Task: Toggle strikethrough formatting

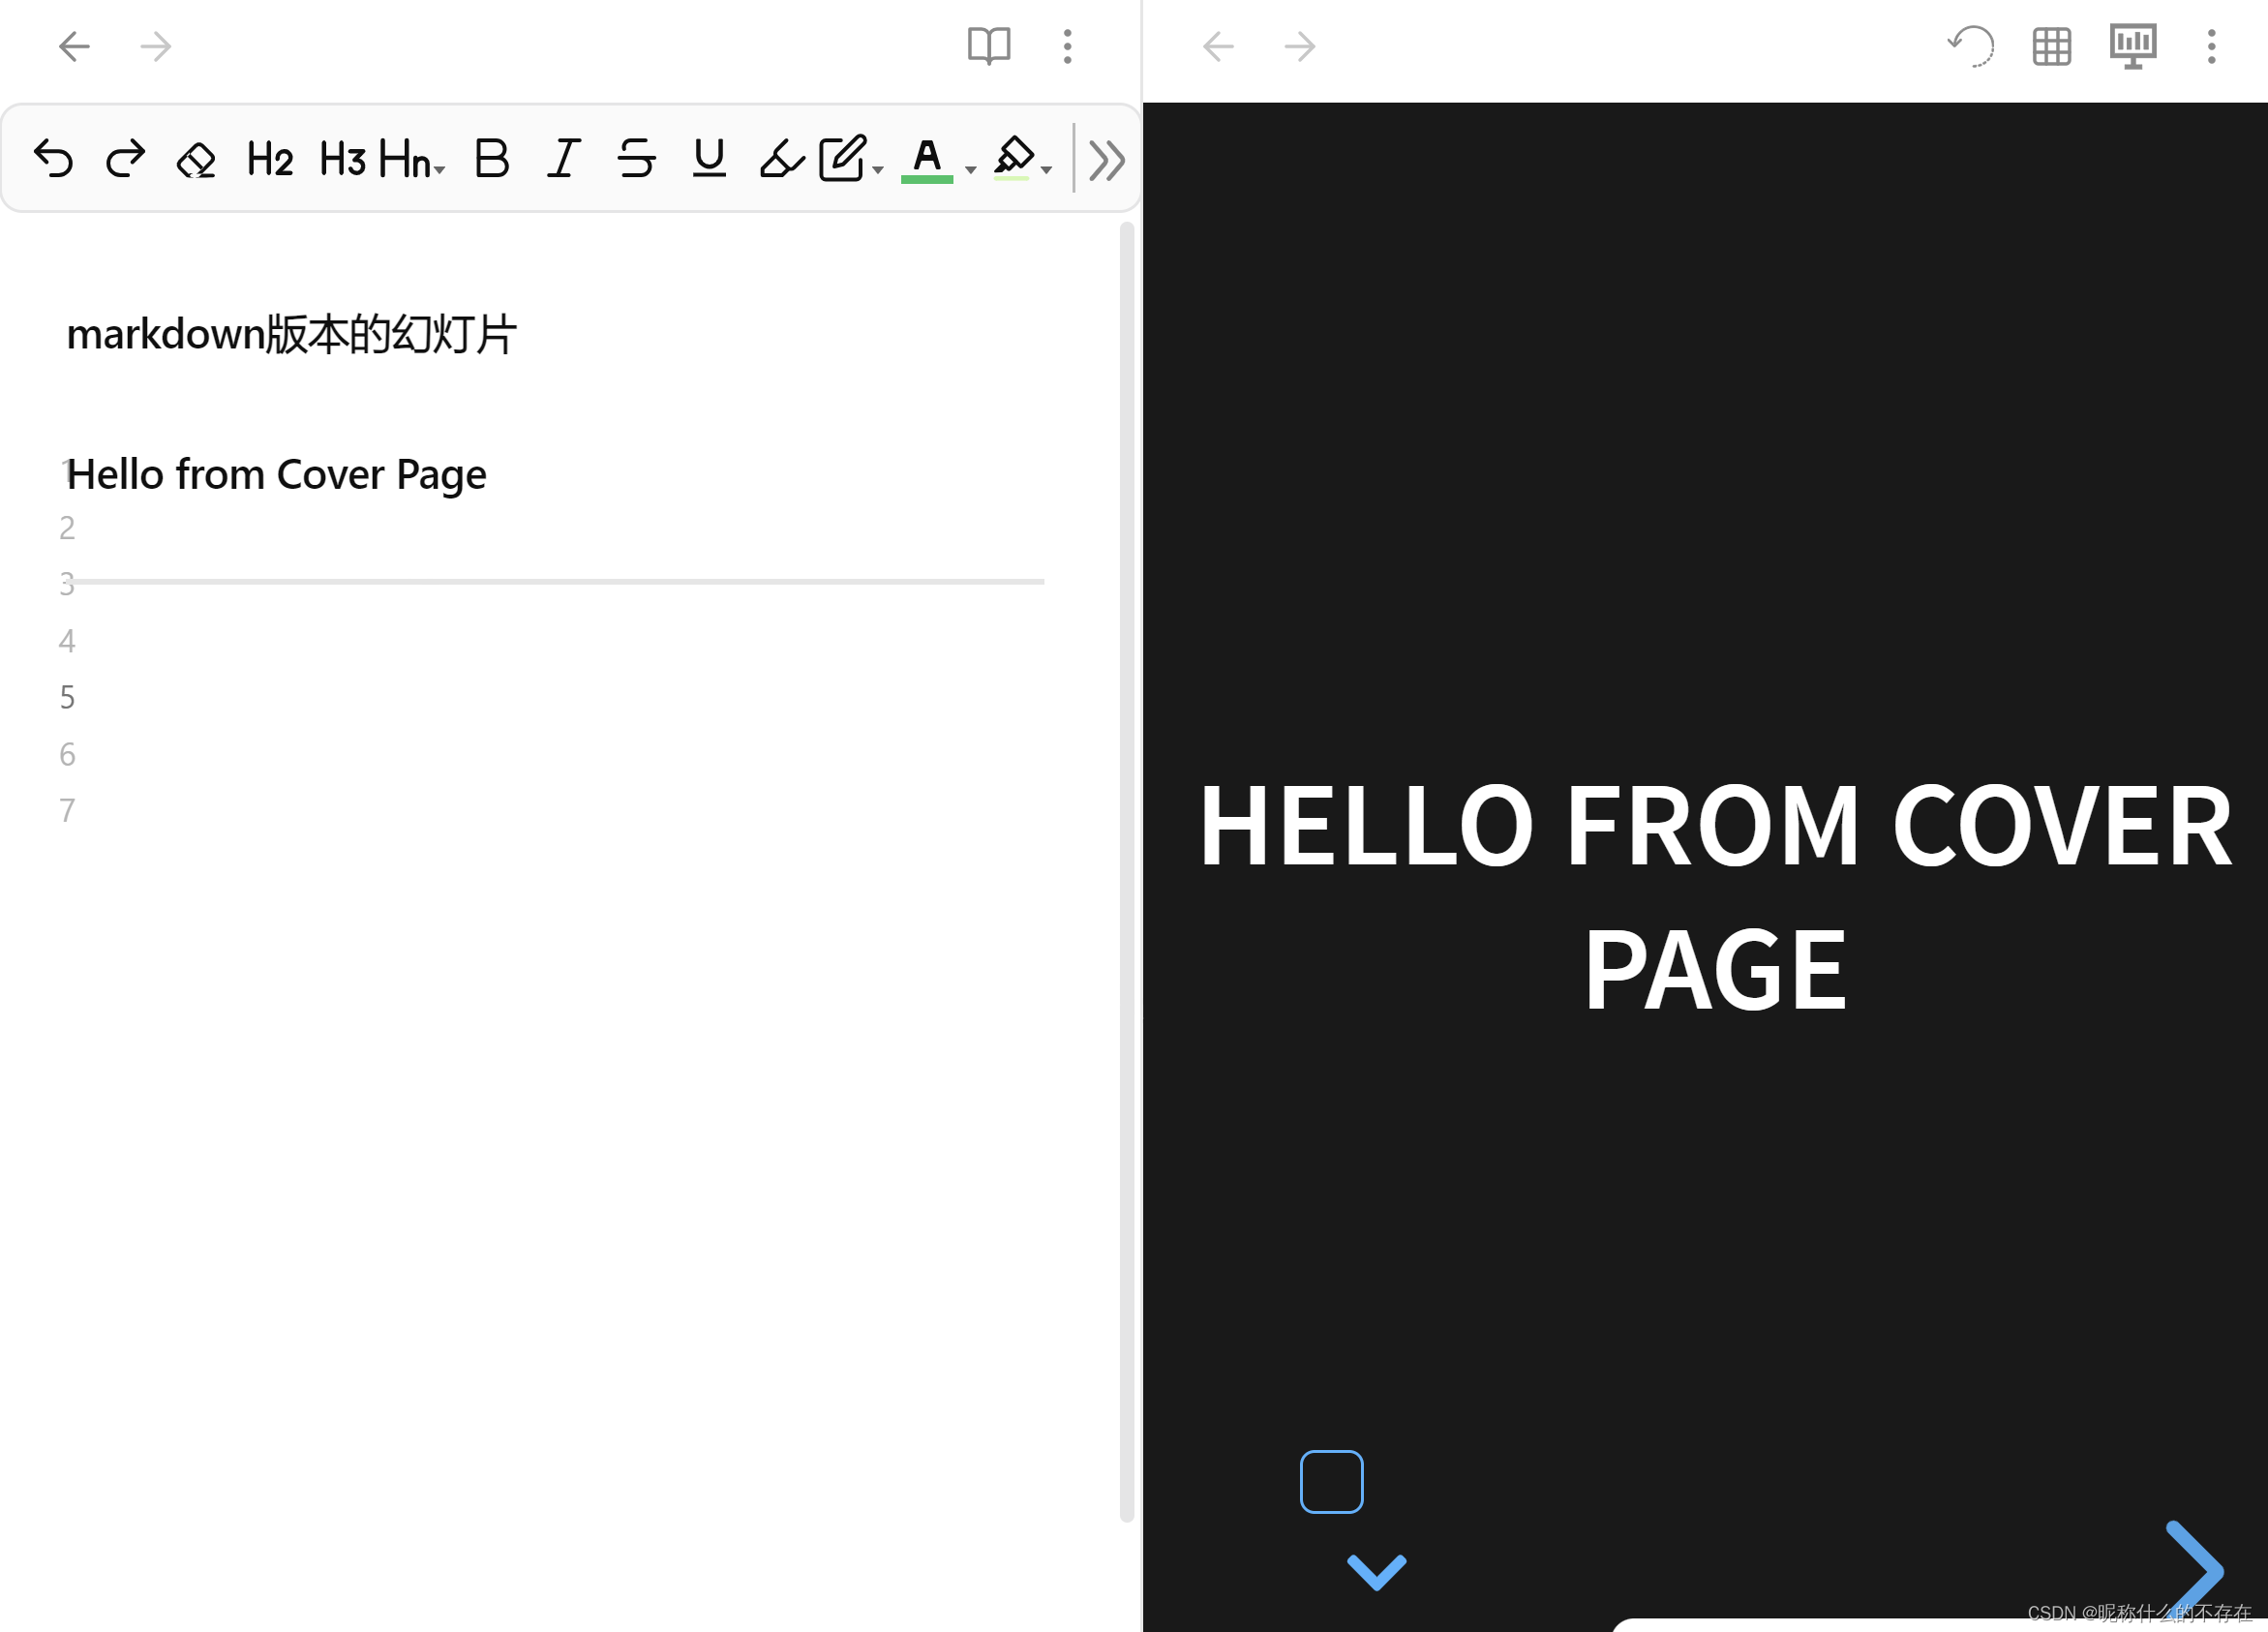Action: 636,159
